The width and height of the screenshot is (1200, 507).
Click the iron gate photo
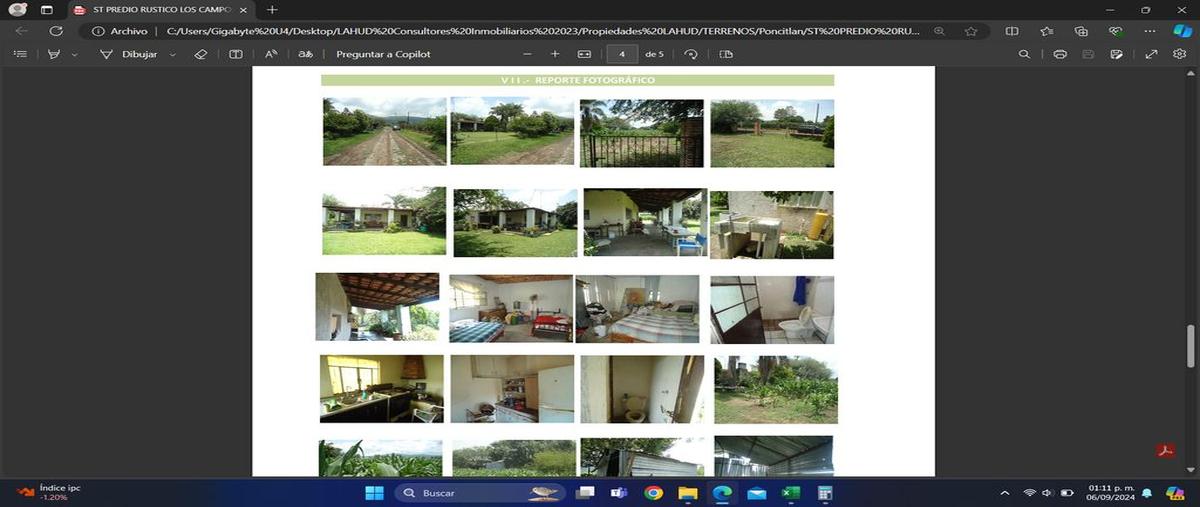pos(641,133)
